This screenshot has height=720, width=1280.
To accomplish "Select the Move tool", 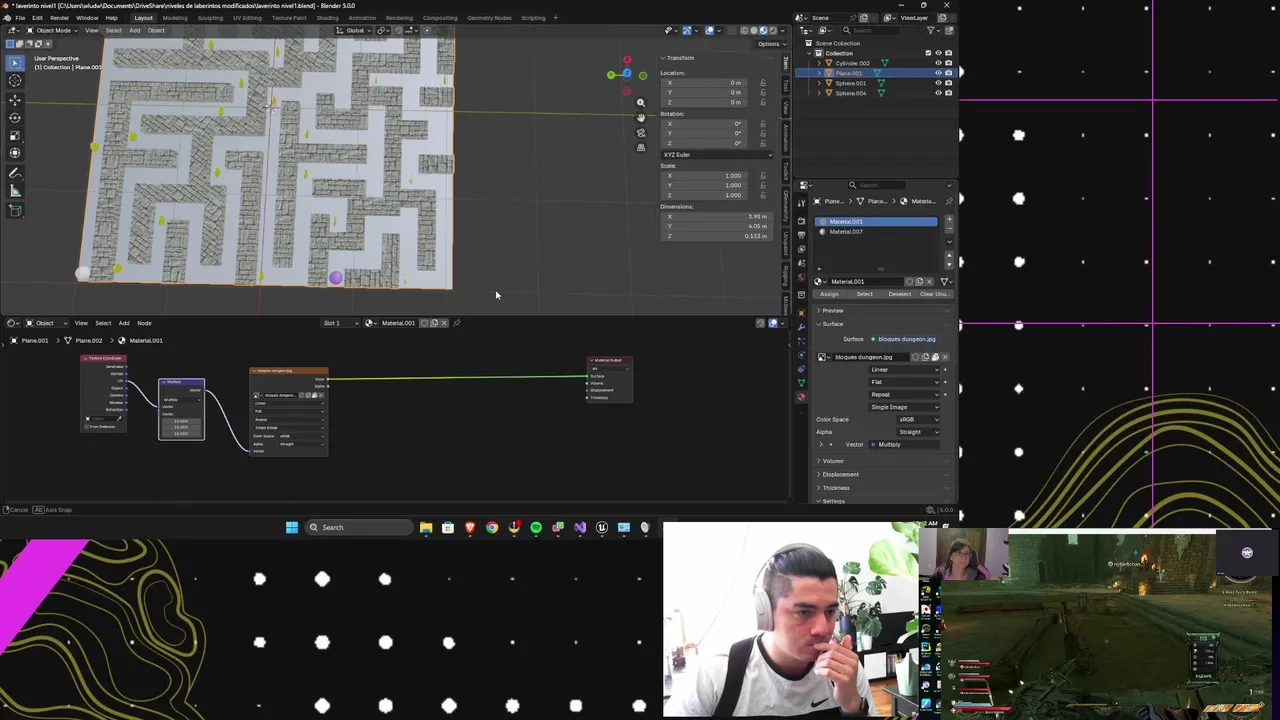I will pos(15,100).
